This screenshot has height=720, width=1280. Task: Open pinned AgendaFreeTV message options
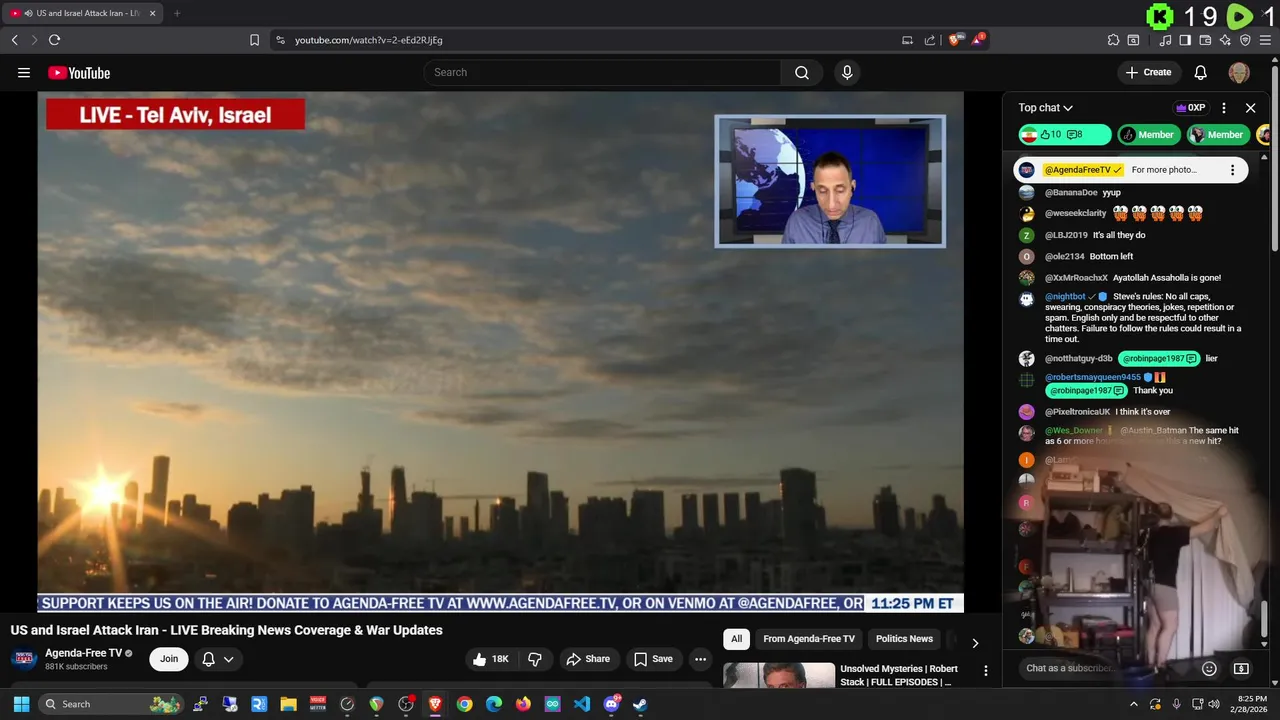[x=1232, y=170]
